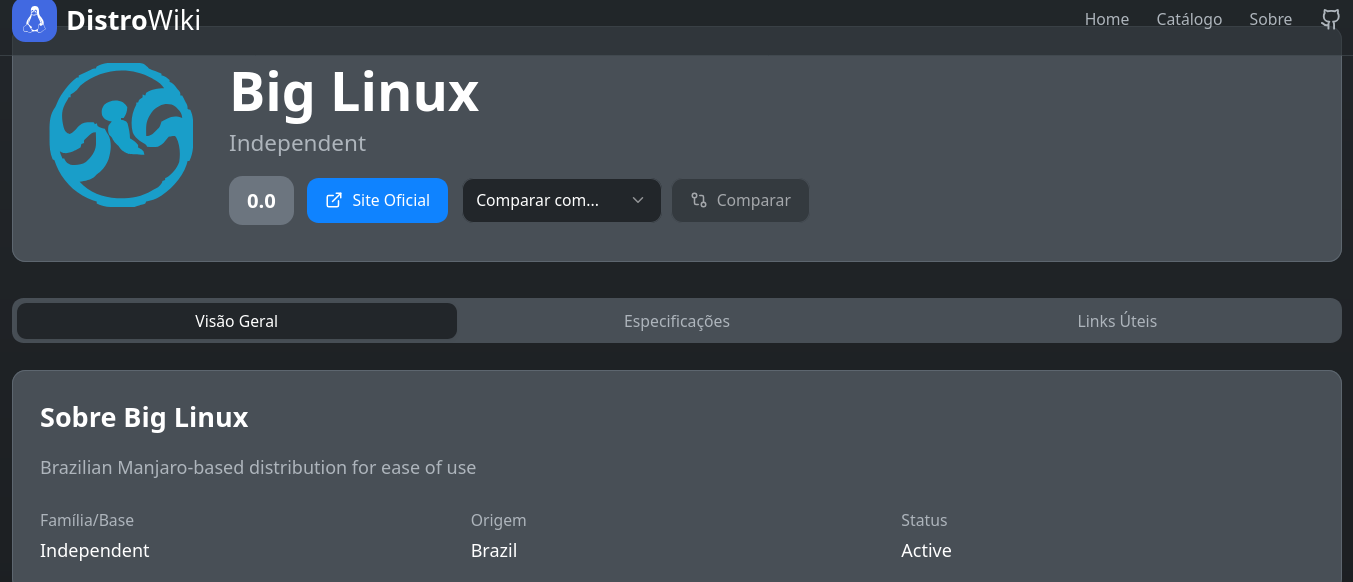Click the Brazil origin value
This screenshot has height=582, width=1353.
494,550
